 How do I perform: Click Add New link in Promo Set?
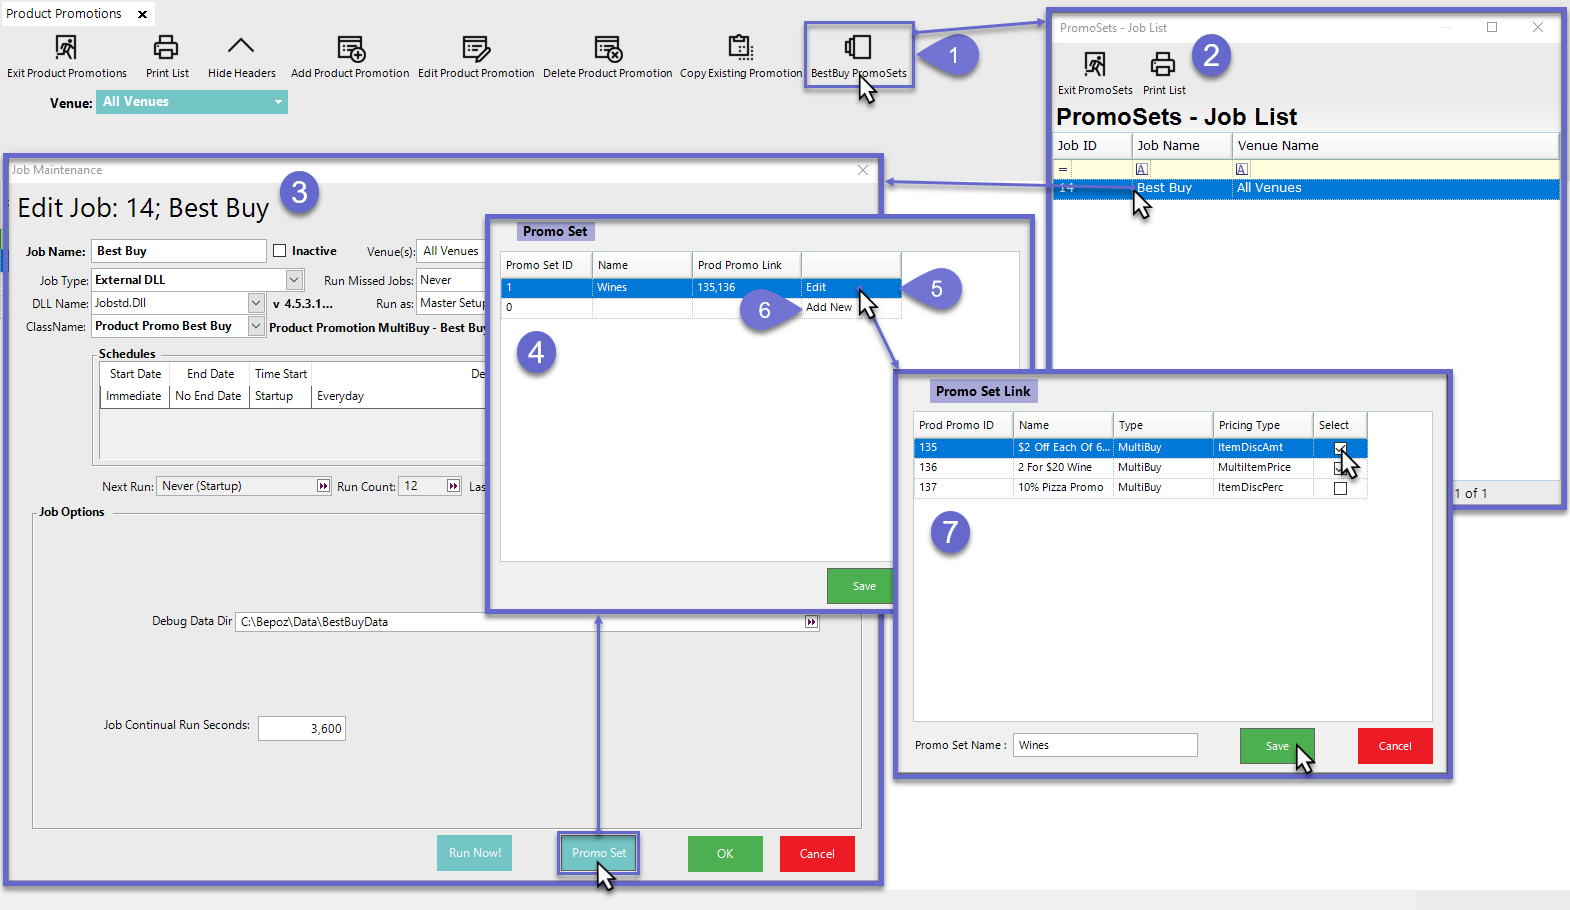point(829,307)
